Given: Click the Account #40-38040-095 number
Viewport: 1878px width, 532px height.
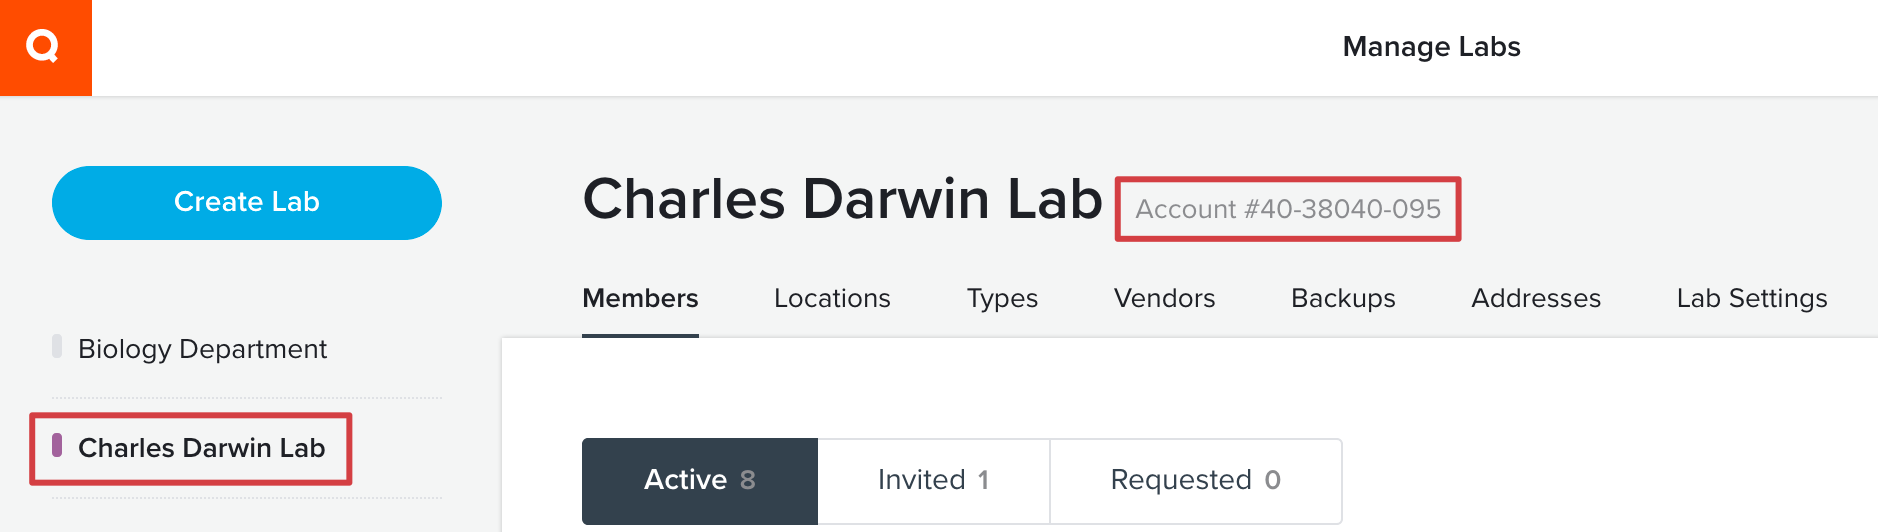Looking at the screenshot, I should 1288,209.
